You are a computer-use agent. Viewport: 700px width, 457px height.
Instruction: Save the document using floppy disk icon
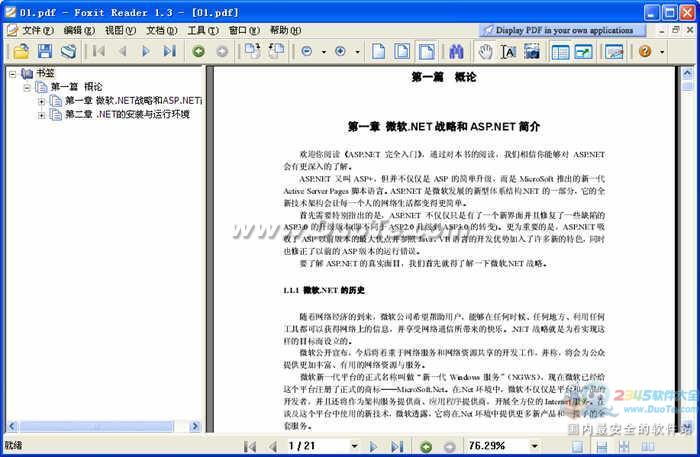pos(45,52)
